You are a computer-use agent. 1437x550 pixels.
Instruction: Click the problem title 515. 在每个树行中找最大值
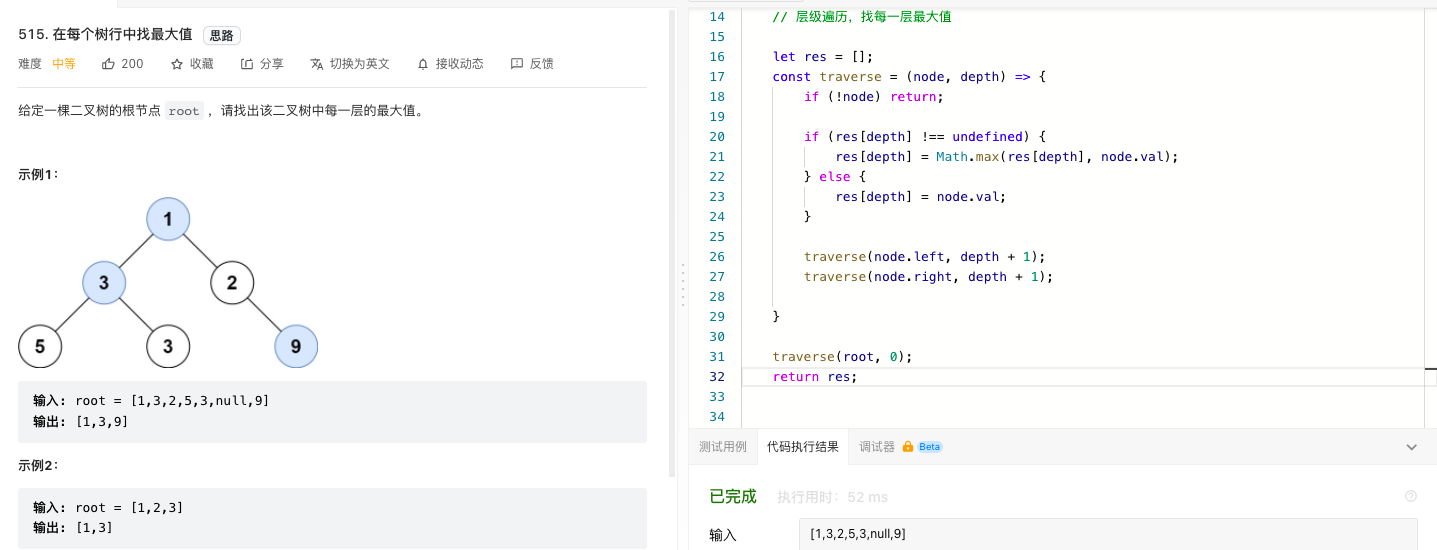pos(105,34)
